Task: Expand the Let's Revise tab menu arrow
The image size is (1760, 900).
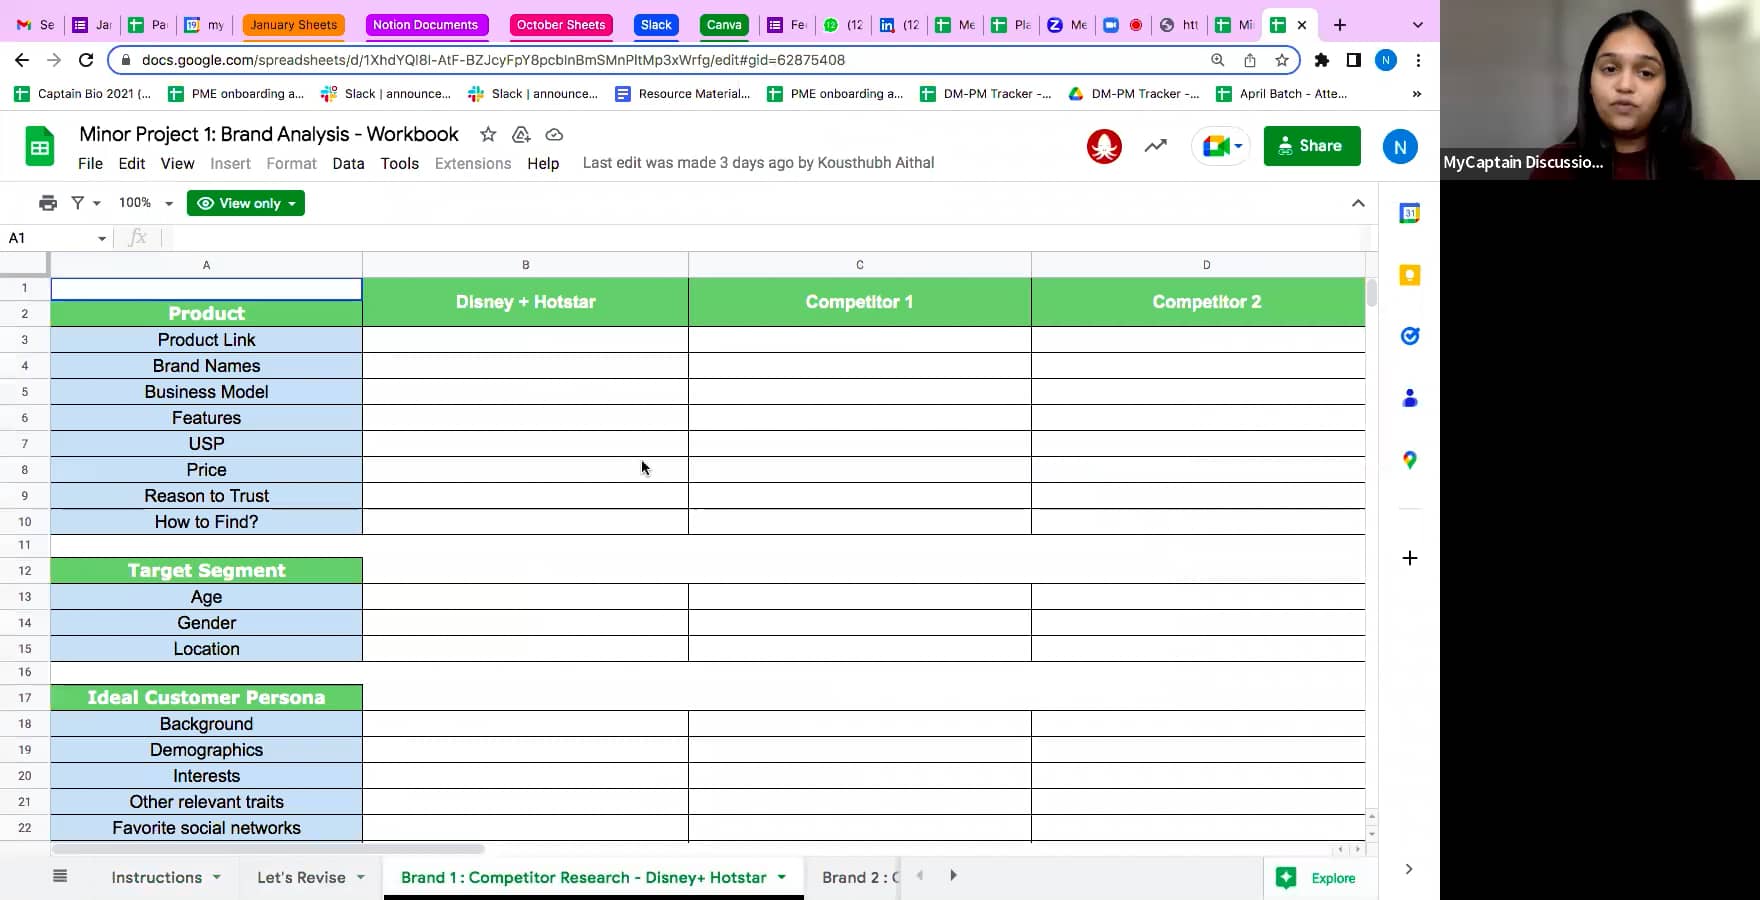Action: point(361,877)
